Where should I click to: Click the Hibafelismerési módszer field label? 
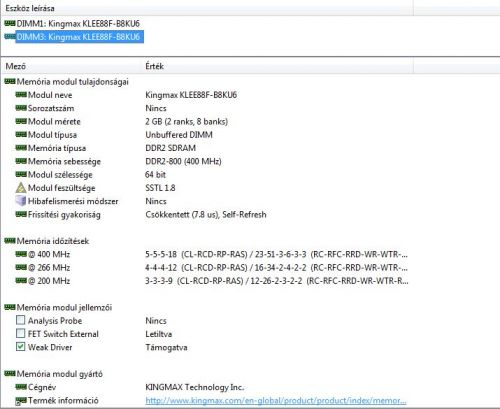coord(73,201)
